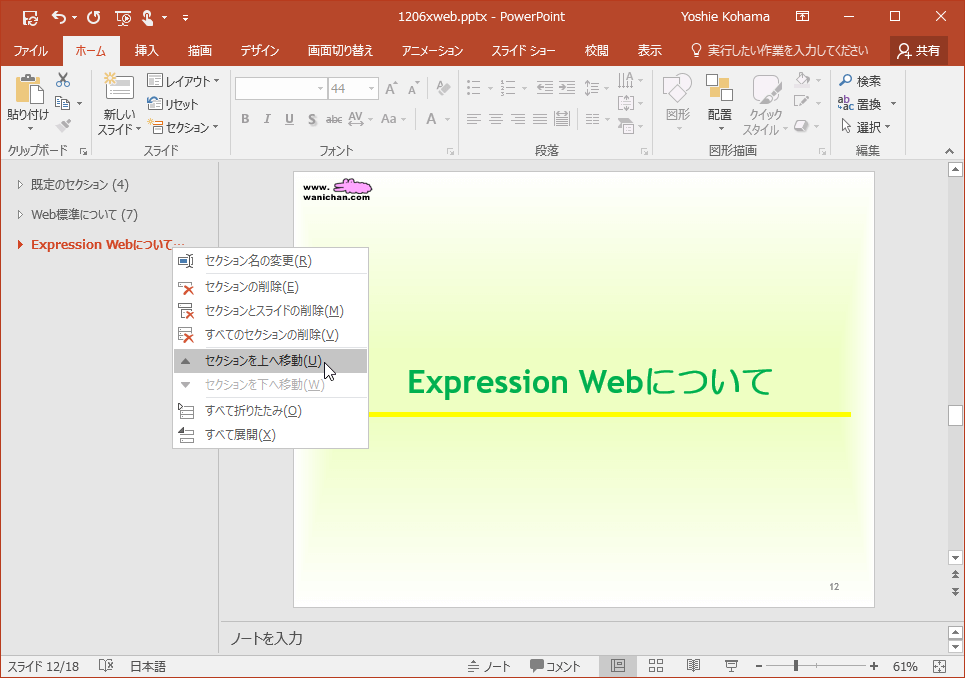Open the Layout (レイアウト) dropdown
The width and height of the screenshot is (965, 678).
point(183,81)
